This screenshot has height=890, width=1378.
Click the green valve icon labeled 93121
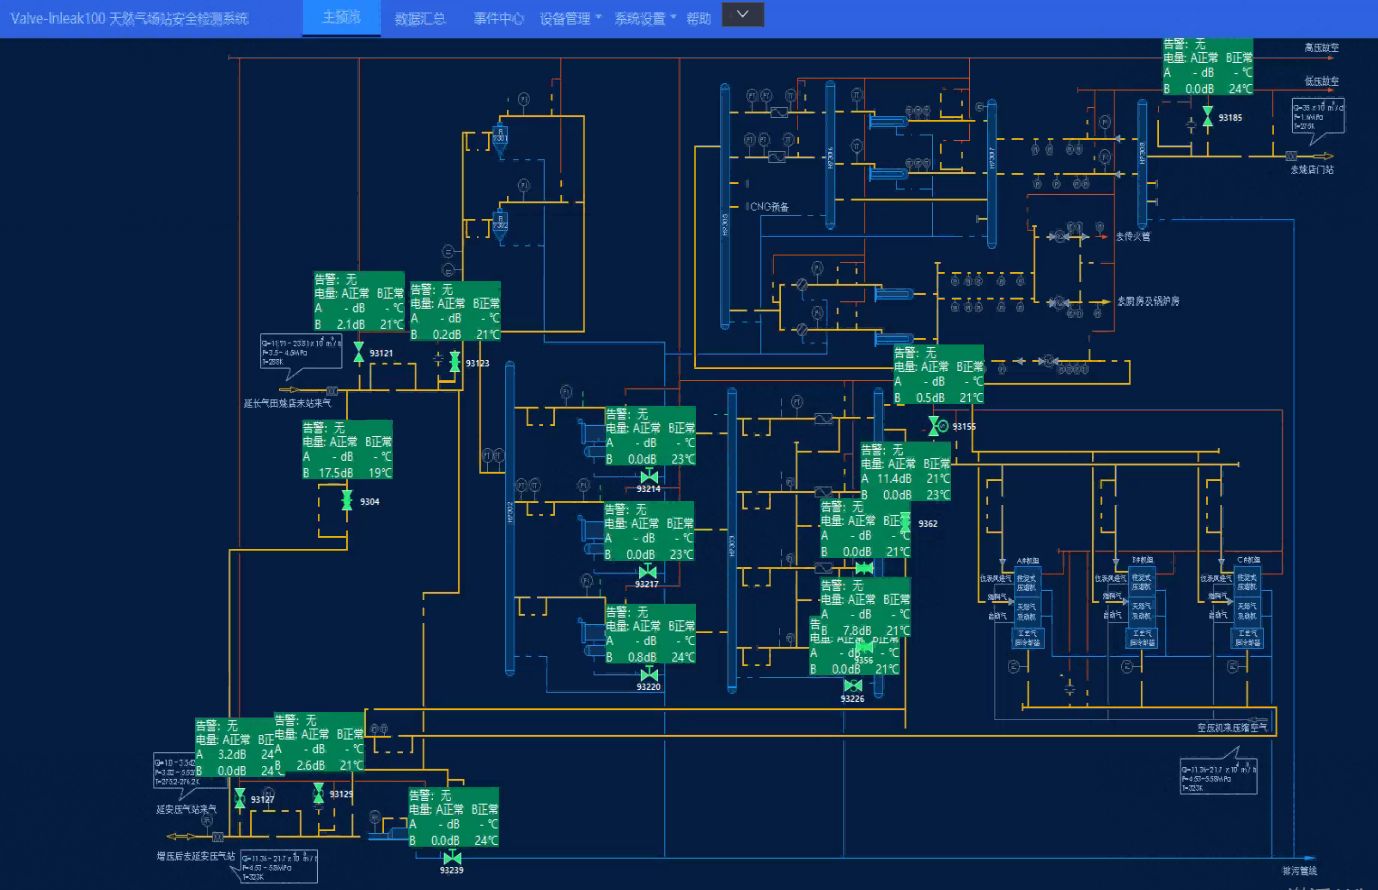click(x=358, y=352)
